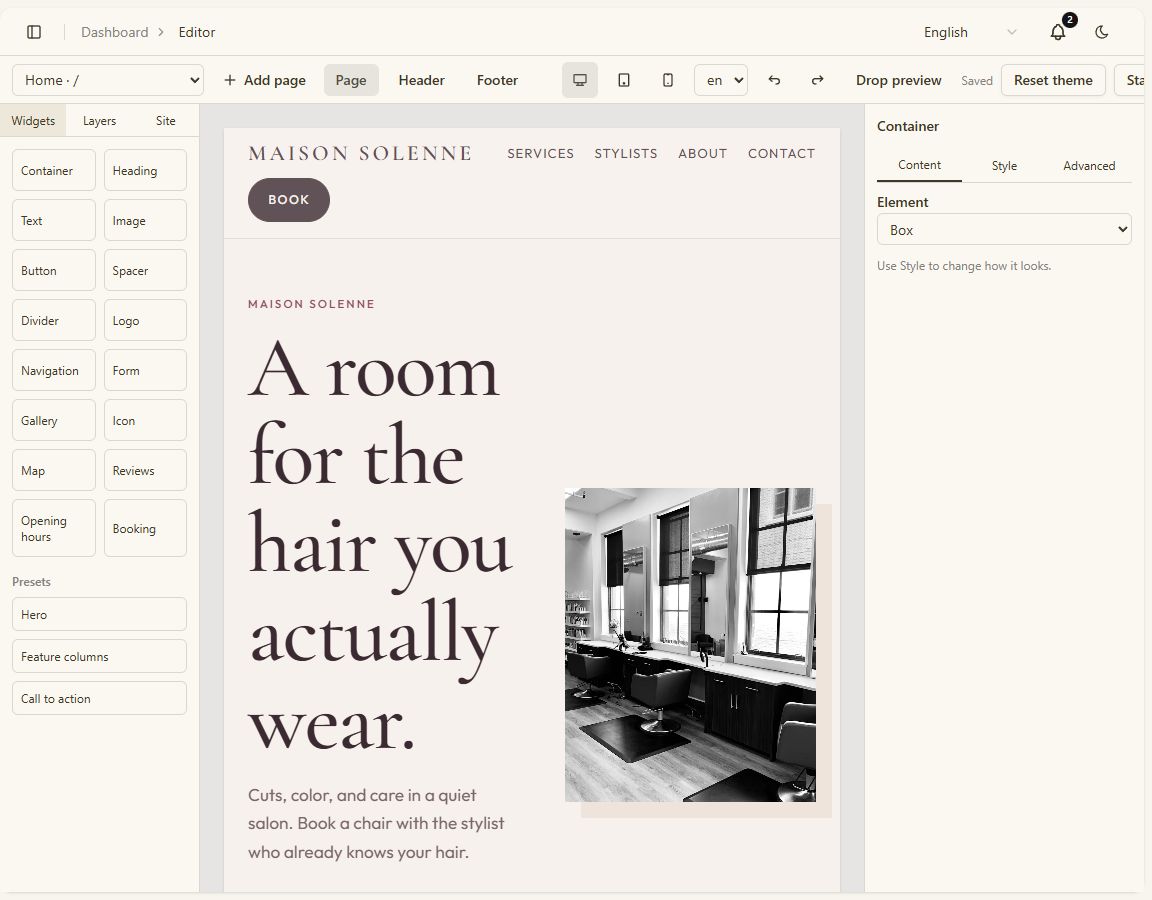The width and height of the screenshot is (1152, 900).
Task: Open the Site tab
Action: [165, 120]
